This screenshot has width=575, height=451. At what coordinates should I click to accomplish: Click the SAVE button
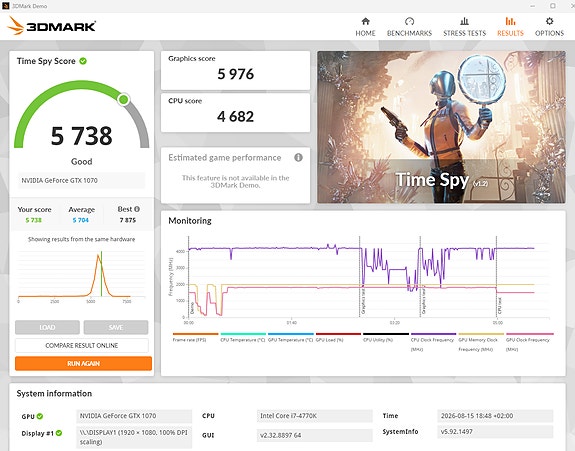coord(116,327)
